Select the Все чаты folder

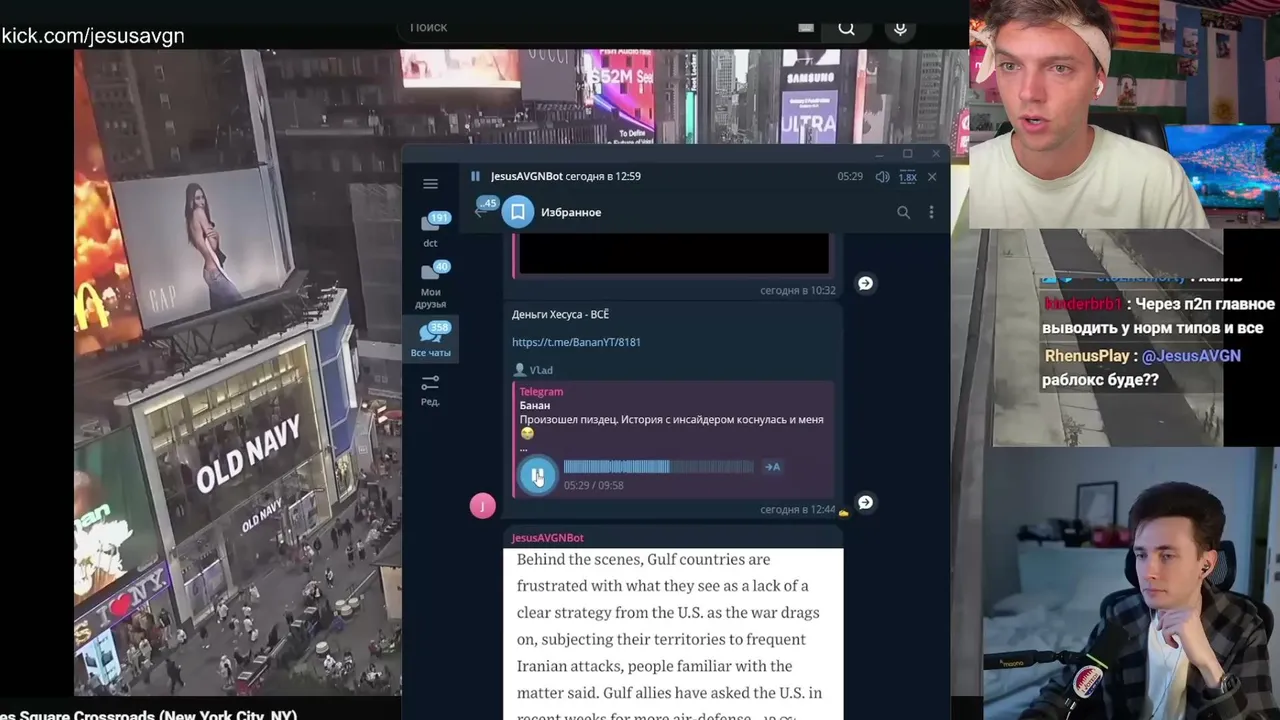(x=430, y=340)
